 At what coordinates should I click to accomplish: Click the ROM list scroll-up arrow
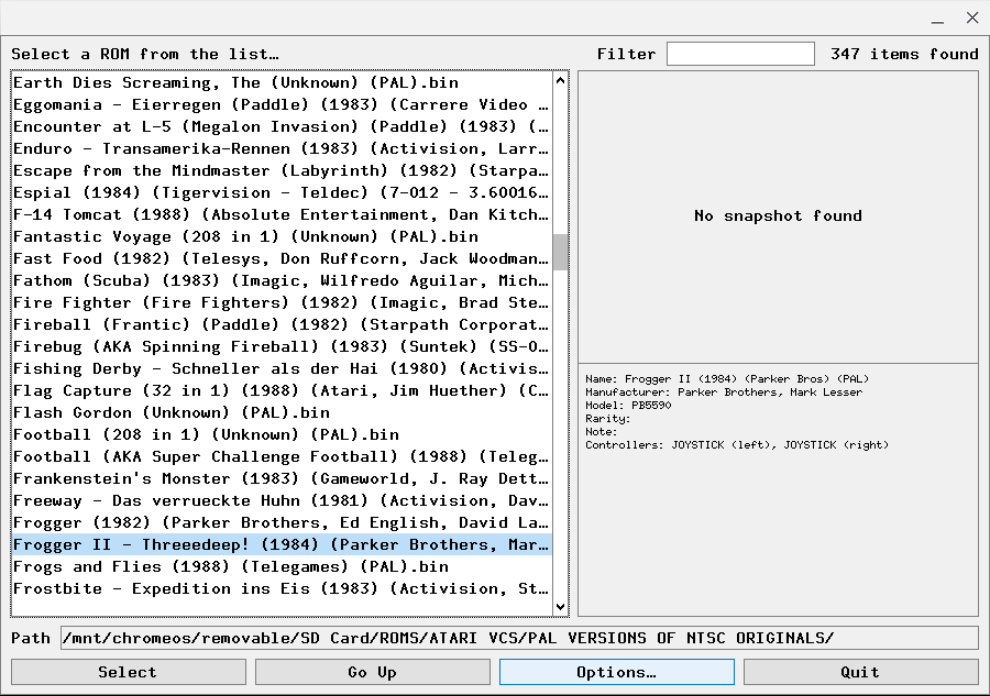click(560, 81)
